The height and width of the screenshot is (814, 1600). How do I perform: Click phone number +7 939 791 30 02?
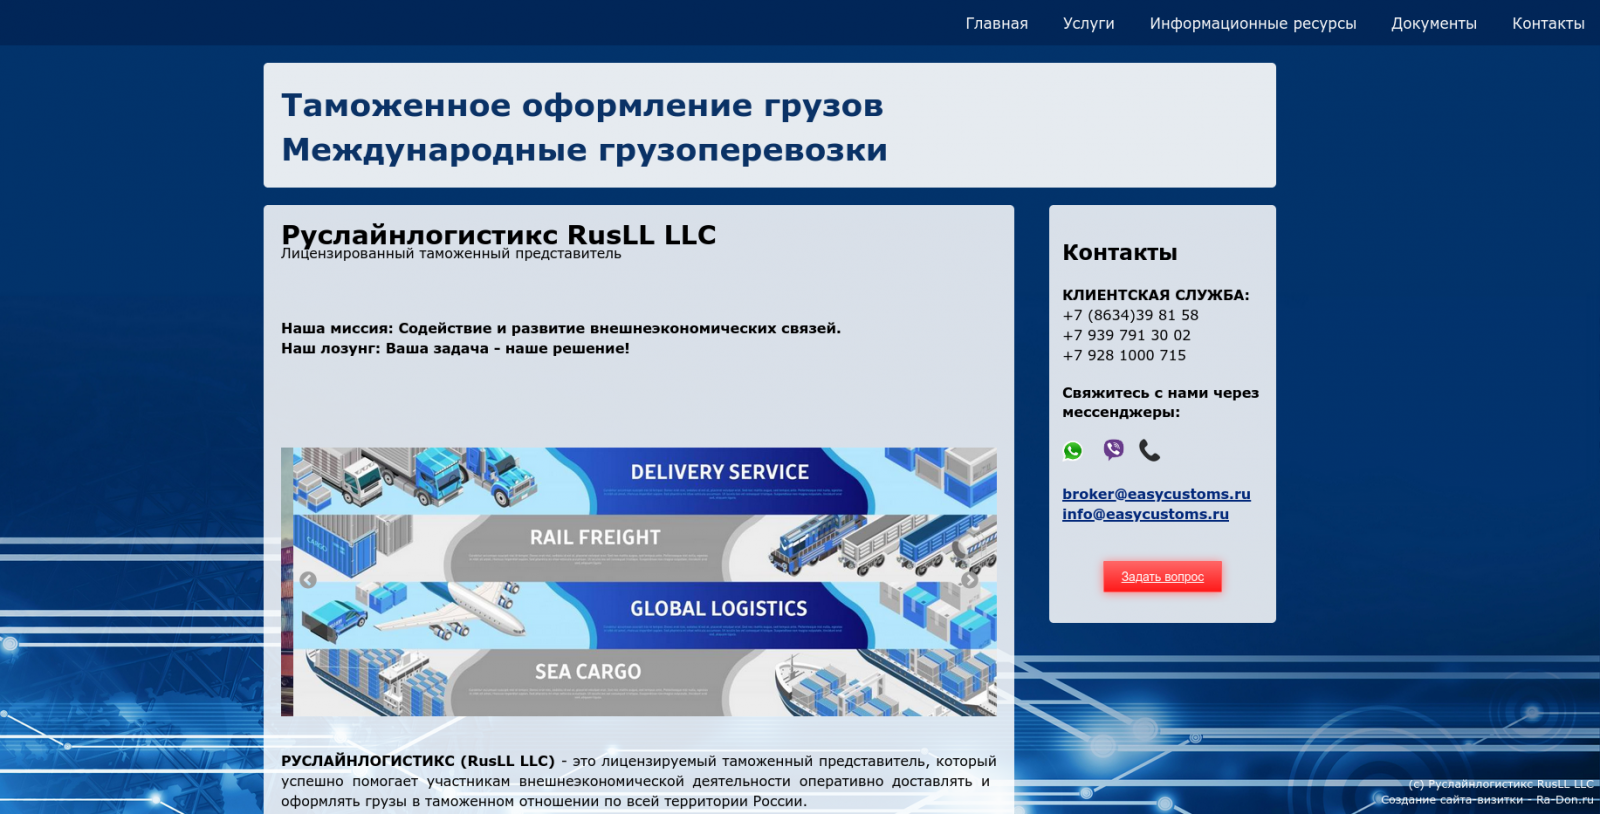(x=1126, y=335)
